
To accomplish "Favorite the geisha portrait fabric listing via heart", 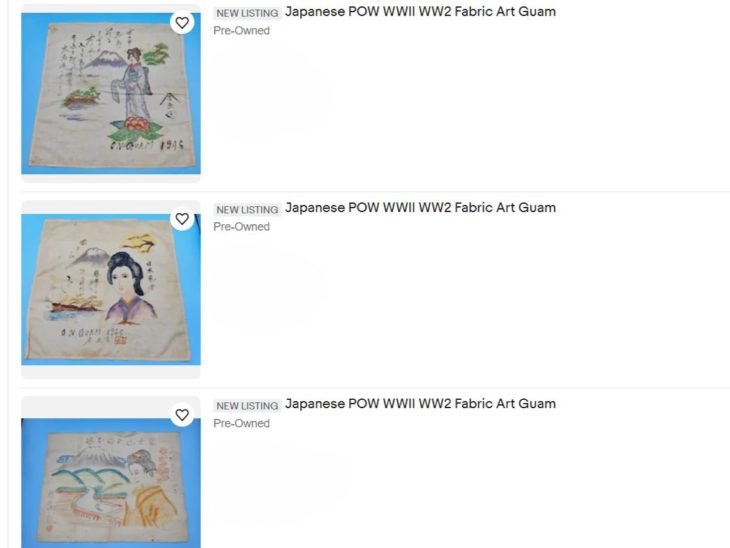I will click(x=182, y=218).
